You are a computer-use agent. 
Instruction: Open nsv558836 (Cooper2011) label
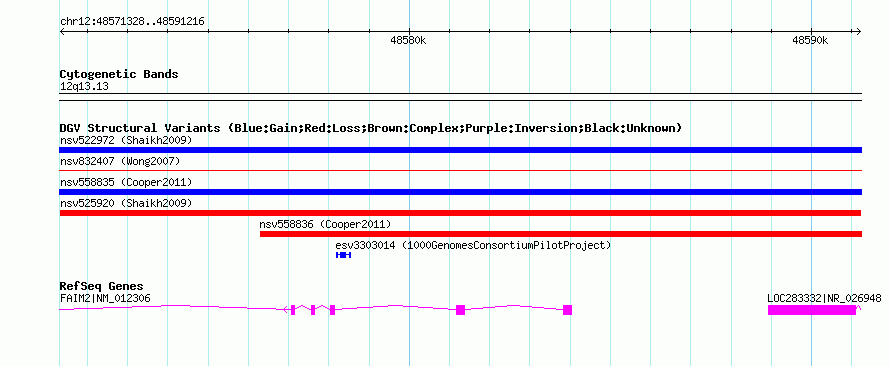pos(325,224)
